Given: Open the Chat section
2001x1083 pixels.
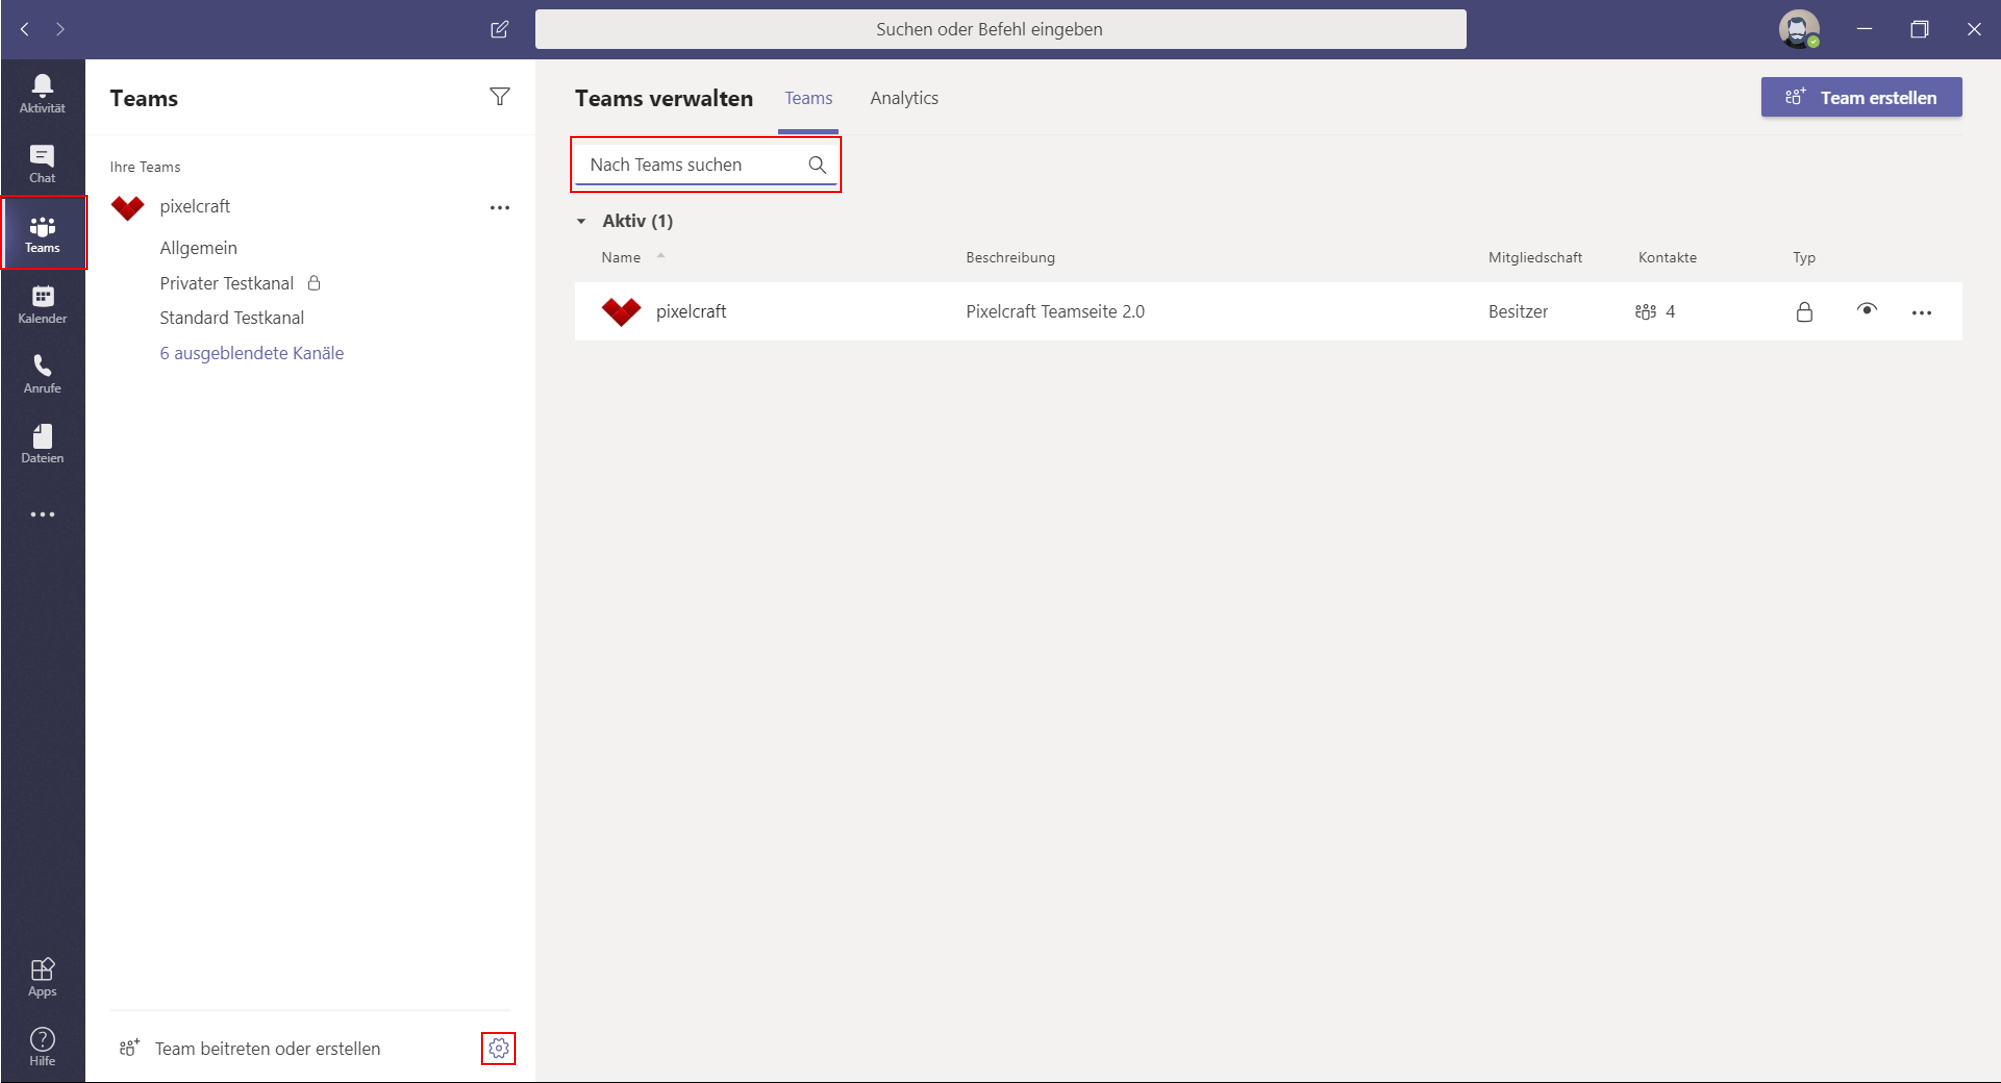Looking at the screenshot, I should point(42,164).
